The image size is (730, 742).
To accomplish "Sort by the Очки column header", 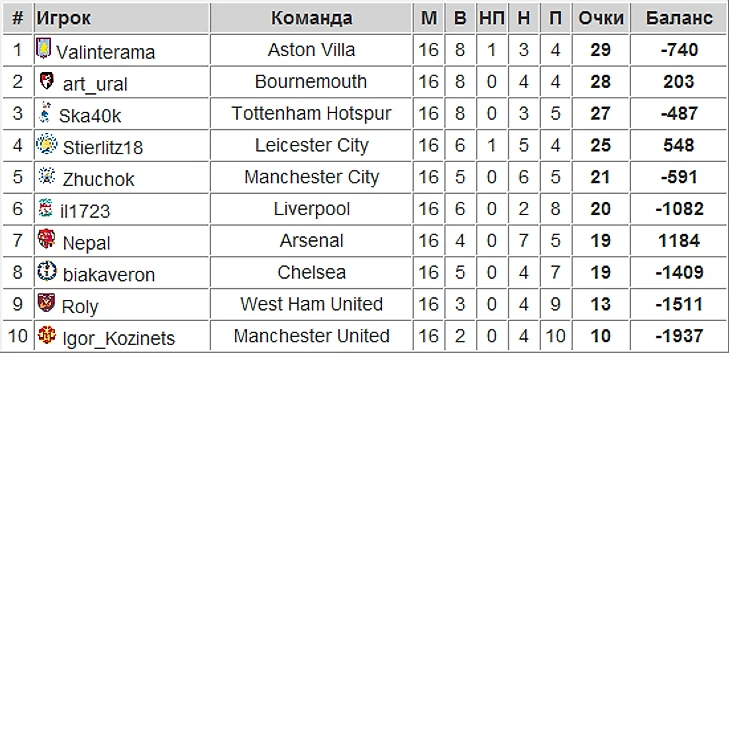I will coord(601,18).
